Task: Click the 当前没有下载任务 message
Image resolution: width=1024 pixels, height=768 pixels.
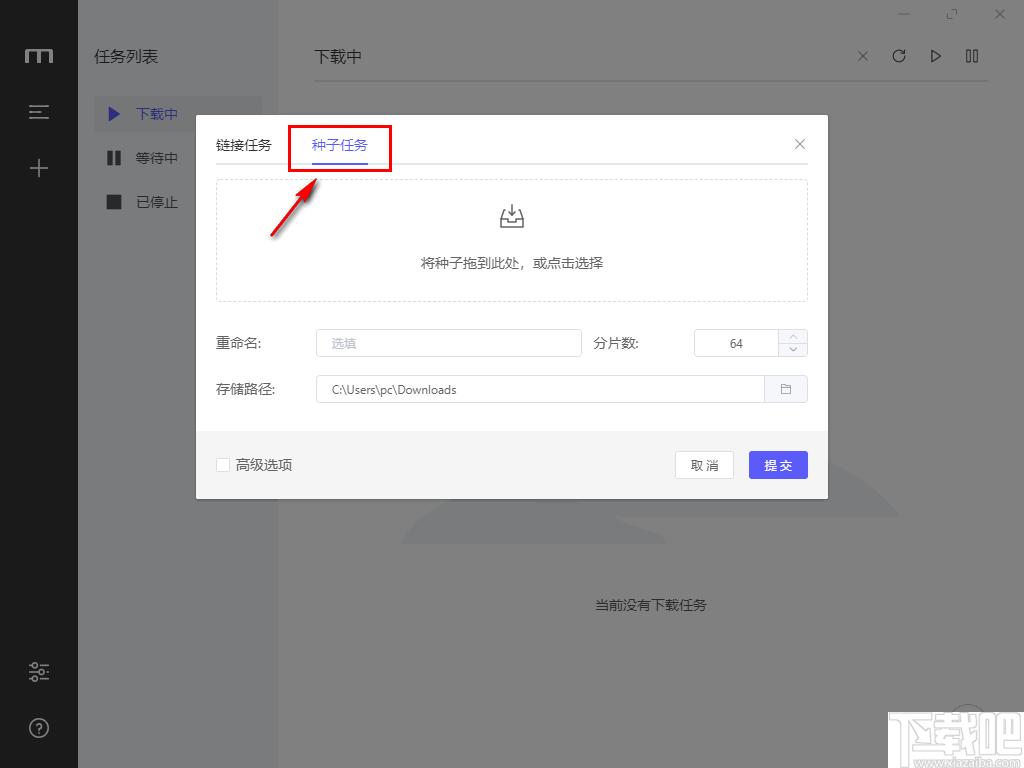Action: pos(650,605)
